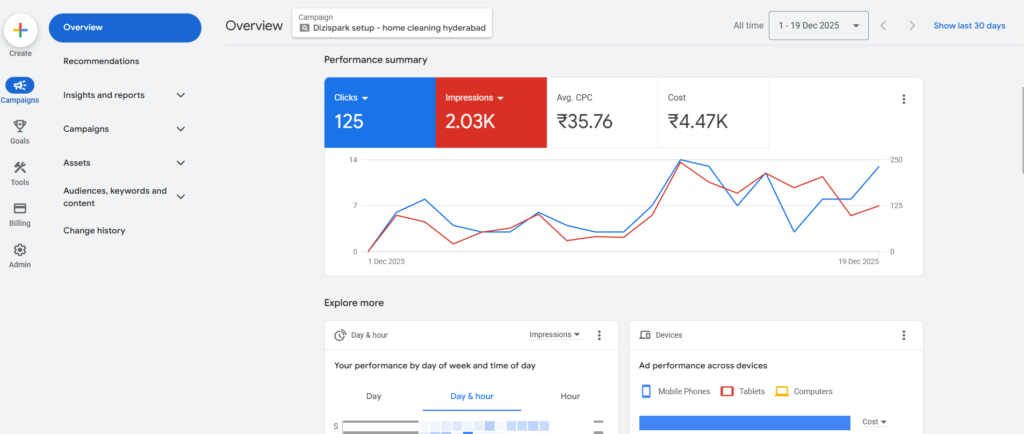Click the Performance summary heading
The width and height of the screenshot is (1024, 434).
click(x=376, y=60)
